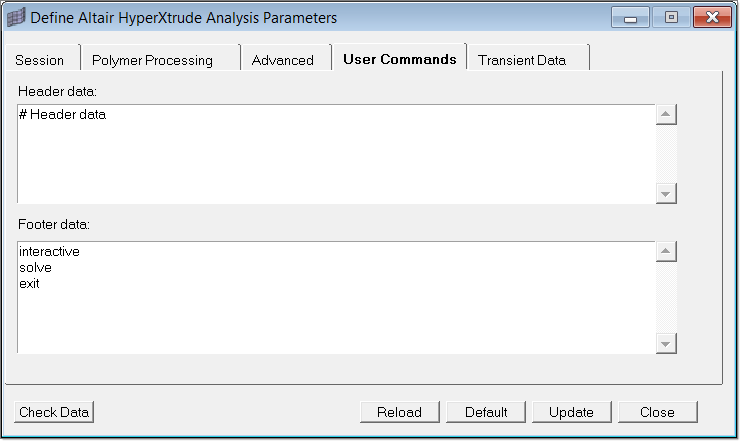Screen dimensions: 741x442
Task: Click inside the Header data text area
Action: point(335,155)
